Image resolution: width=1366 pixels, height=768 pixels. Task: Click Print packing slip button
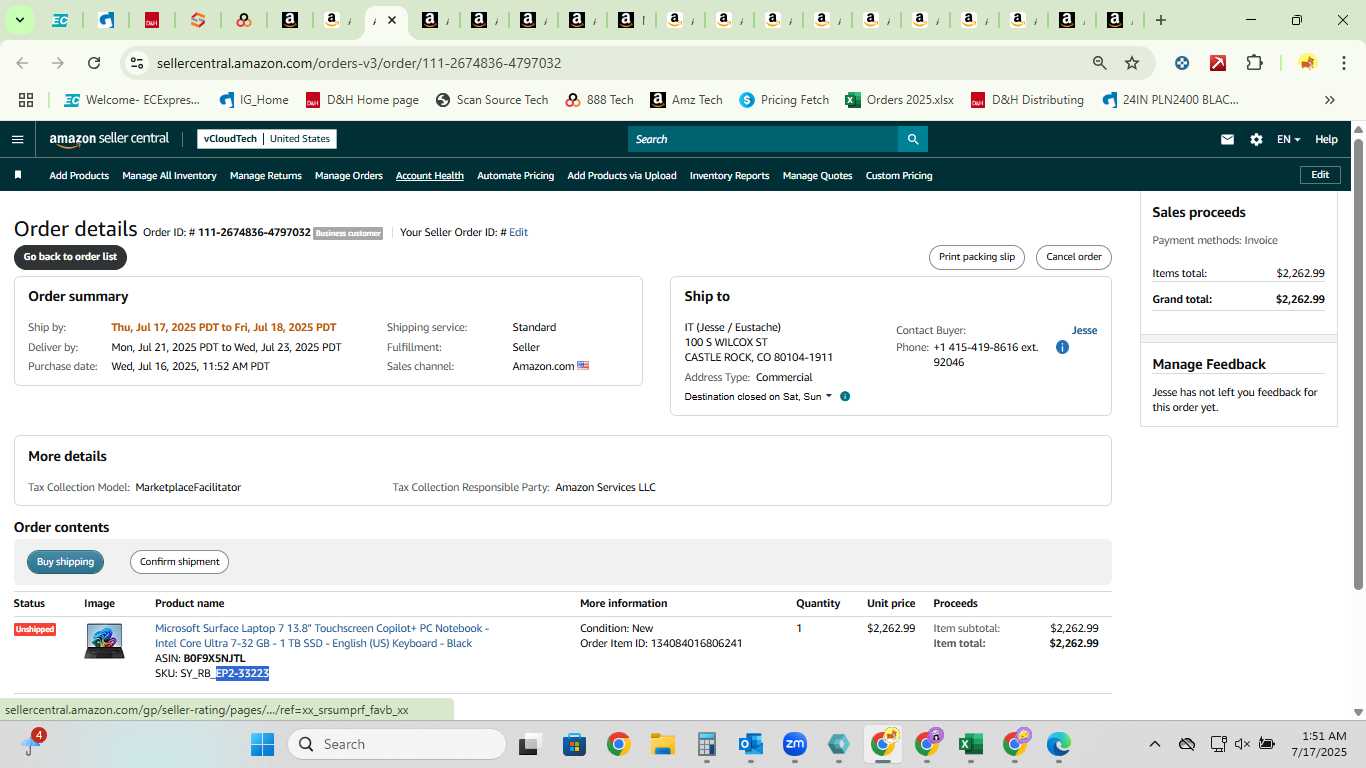[x=977, y=257]
